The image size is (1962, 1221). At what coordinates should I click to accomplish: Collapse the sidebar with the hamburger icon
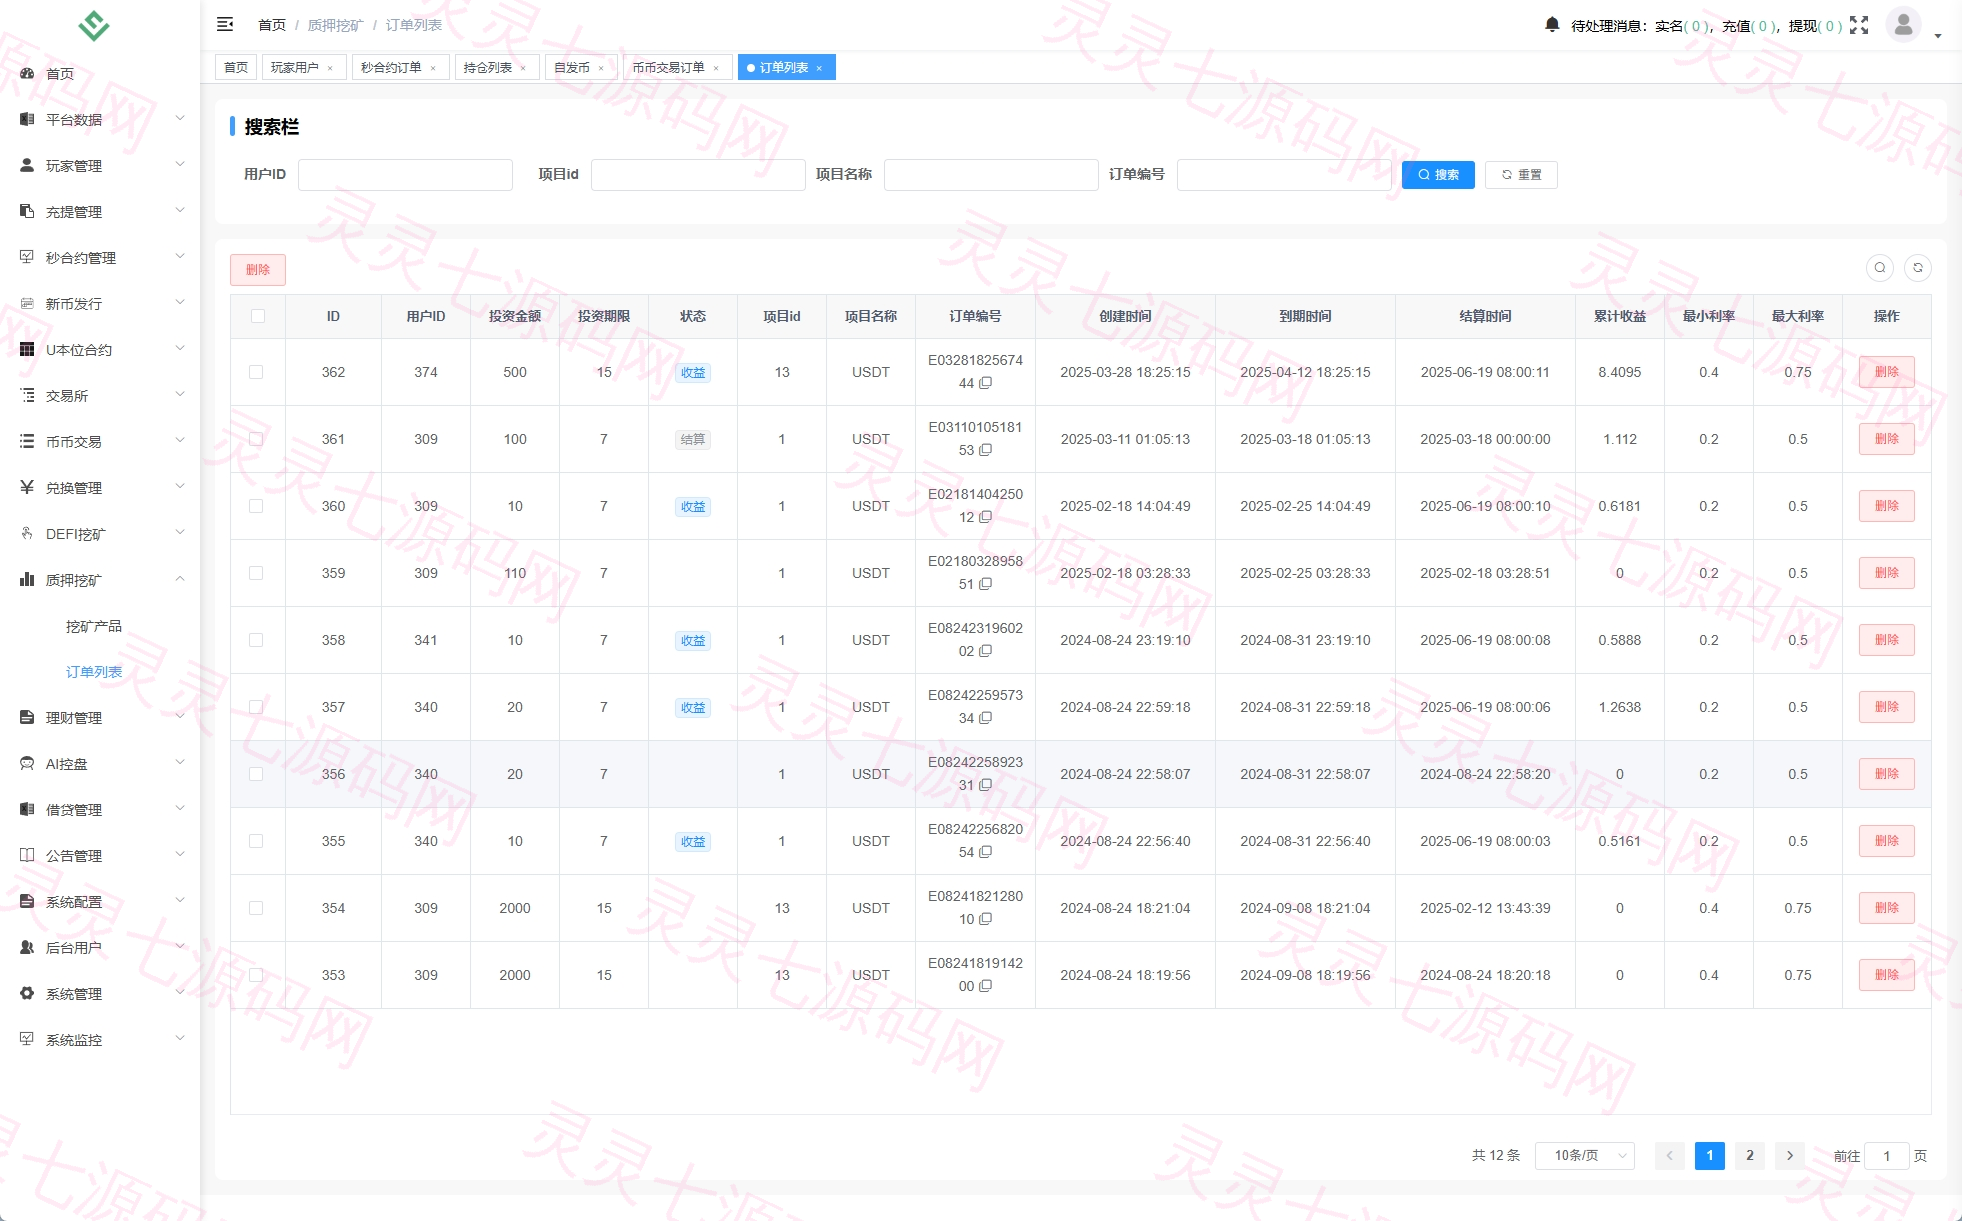(x=225, y=24)
